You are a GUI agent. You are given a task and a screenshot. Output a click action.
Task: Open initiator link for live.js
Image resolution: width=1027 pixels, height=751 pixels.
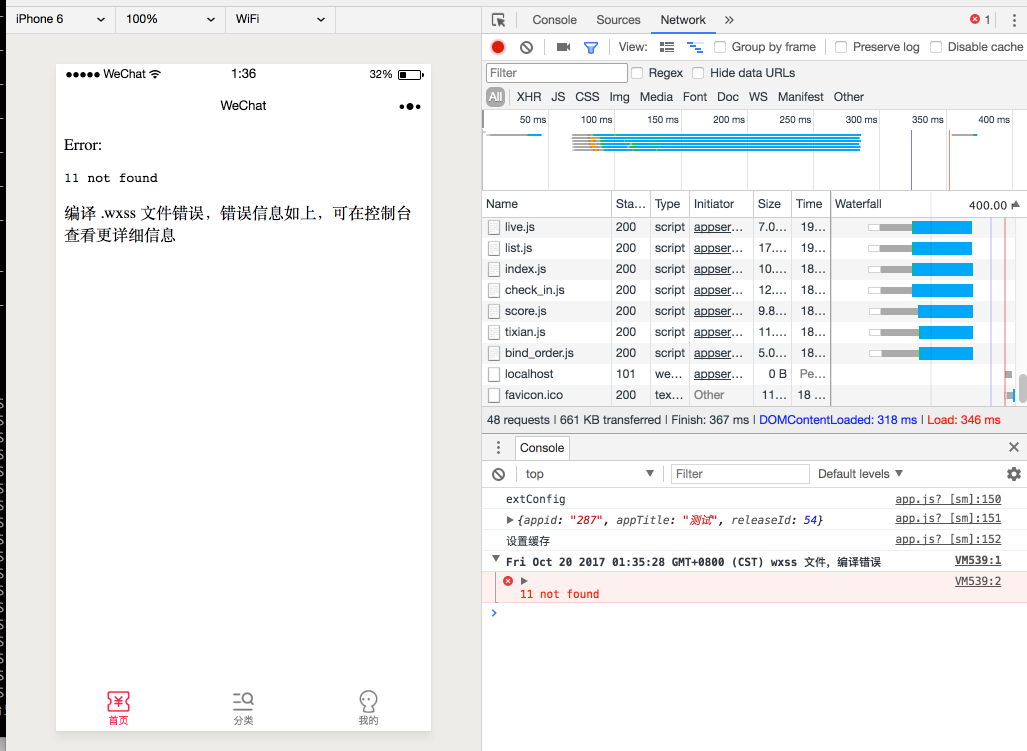pos(719,227)
